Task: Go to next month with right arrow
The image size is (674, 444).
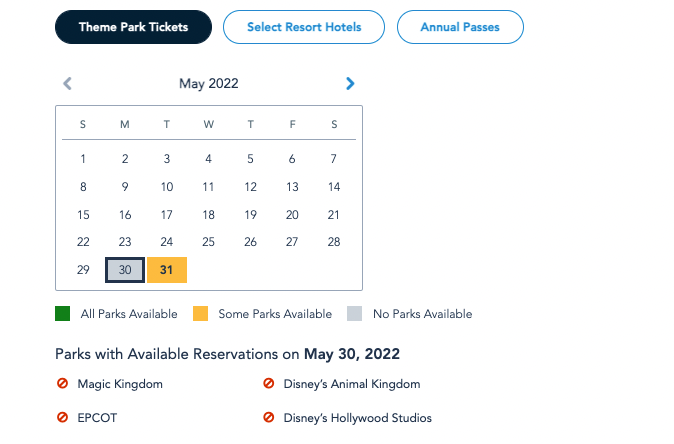Action: (350, 84)
